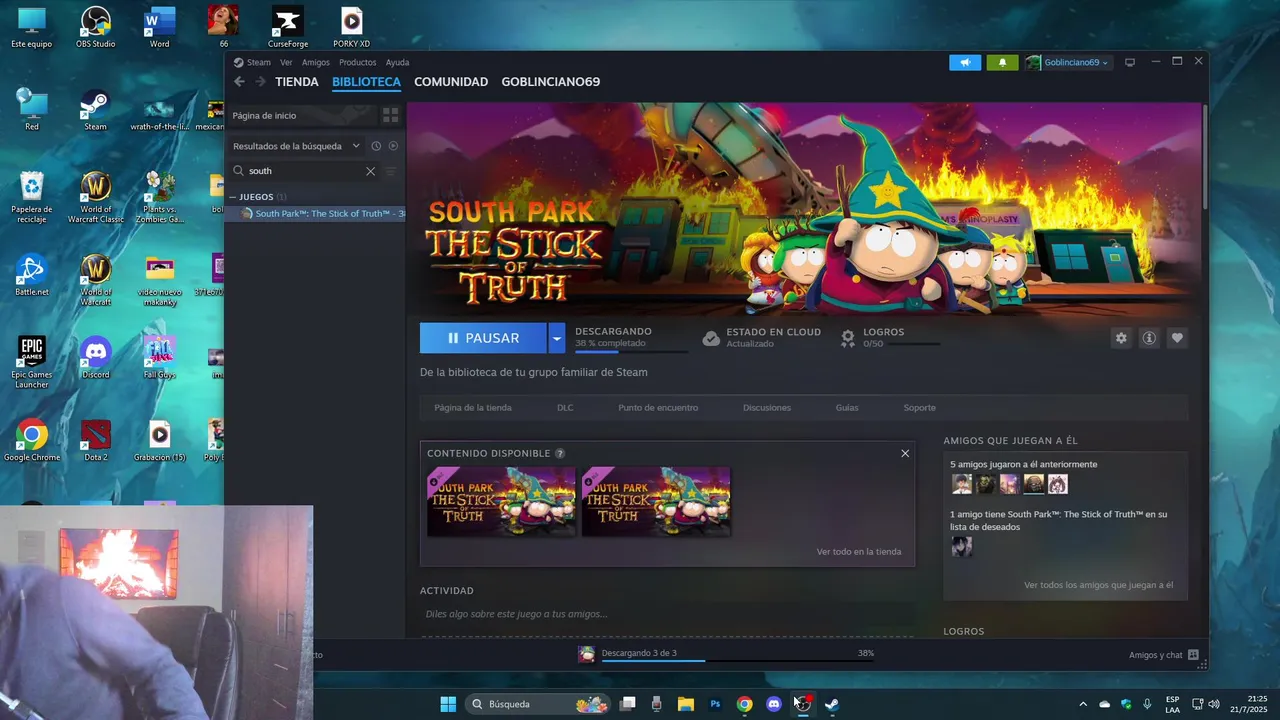The width and height of the screenshot is (1280, 720).
Task: Open Battle.net desktop icon
Action: [x=31, y=275]
